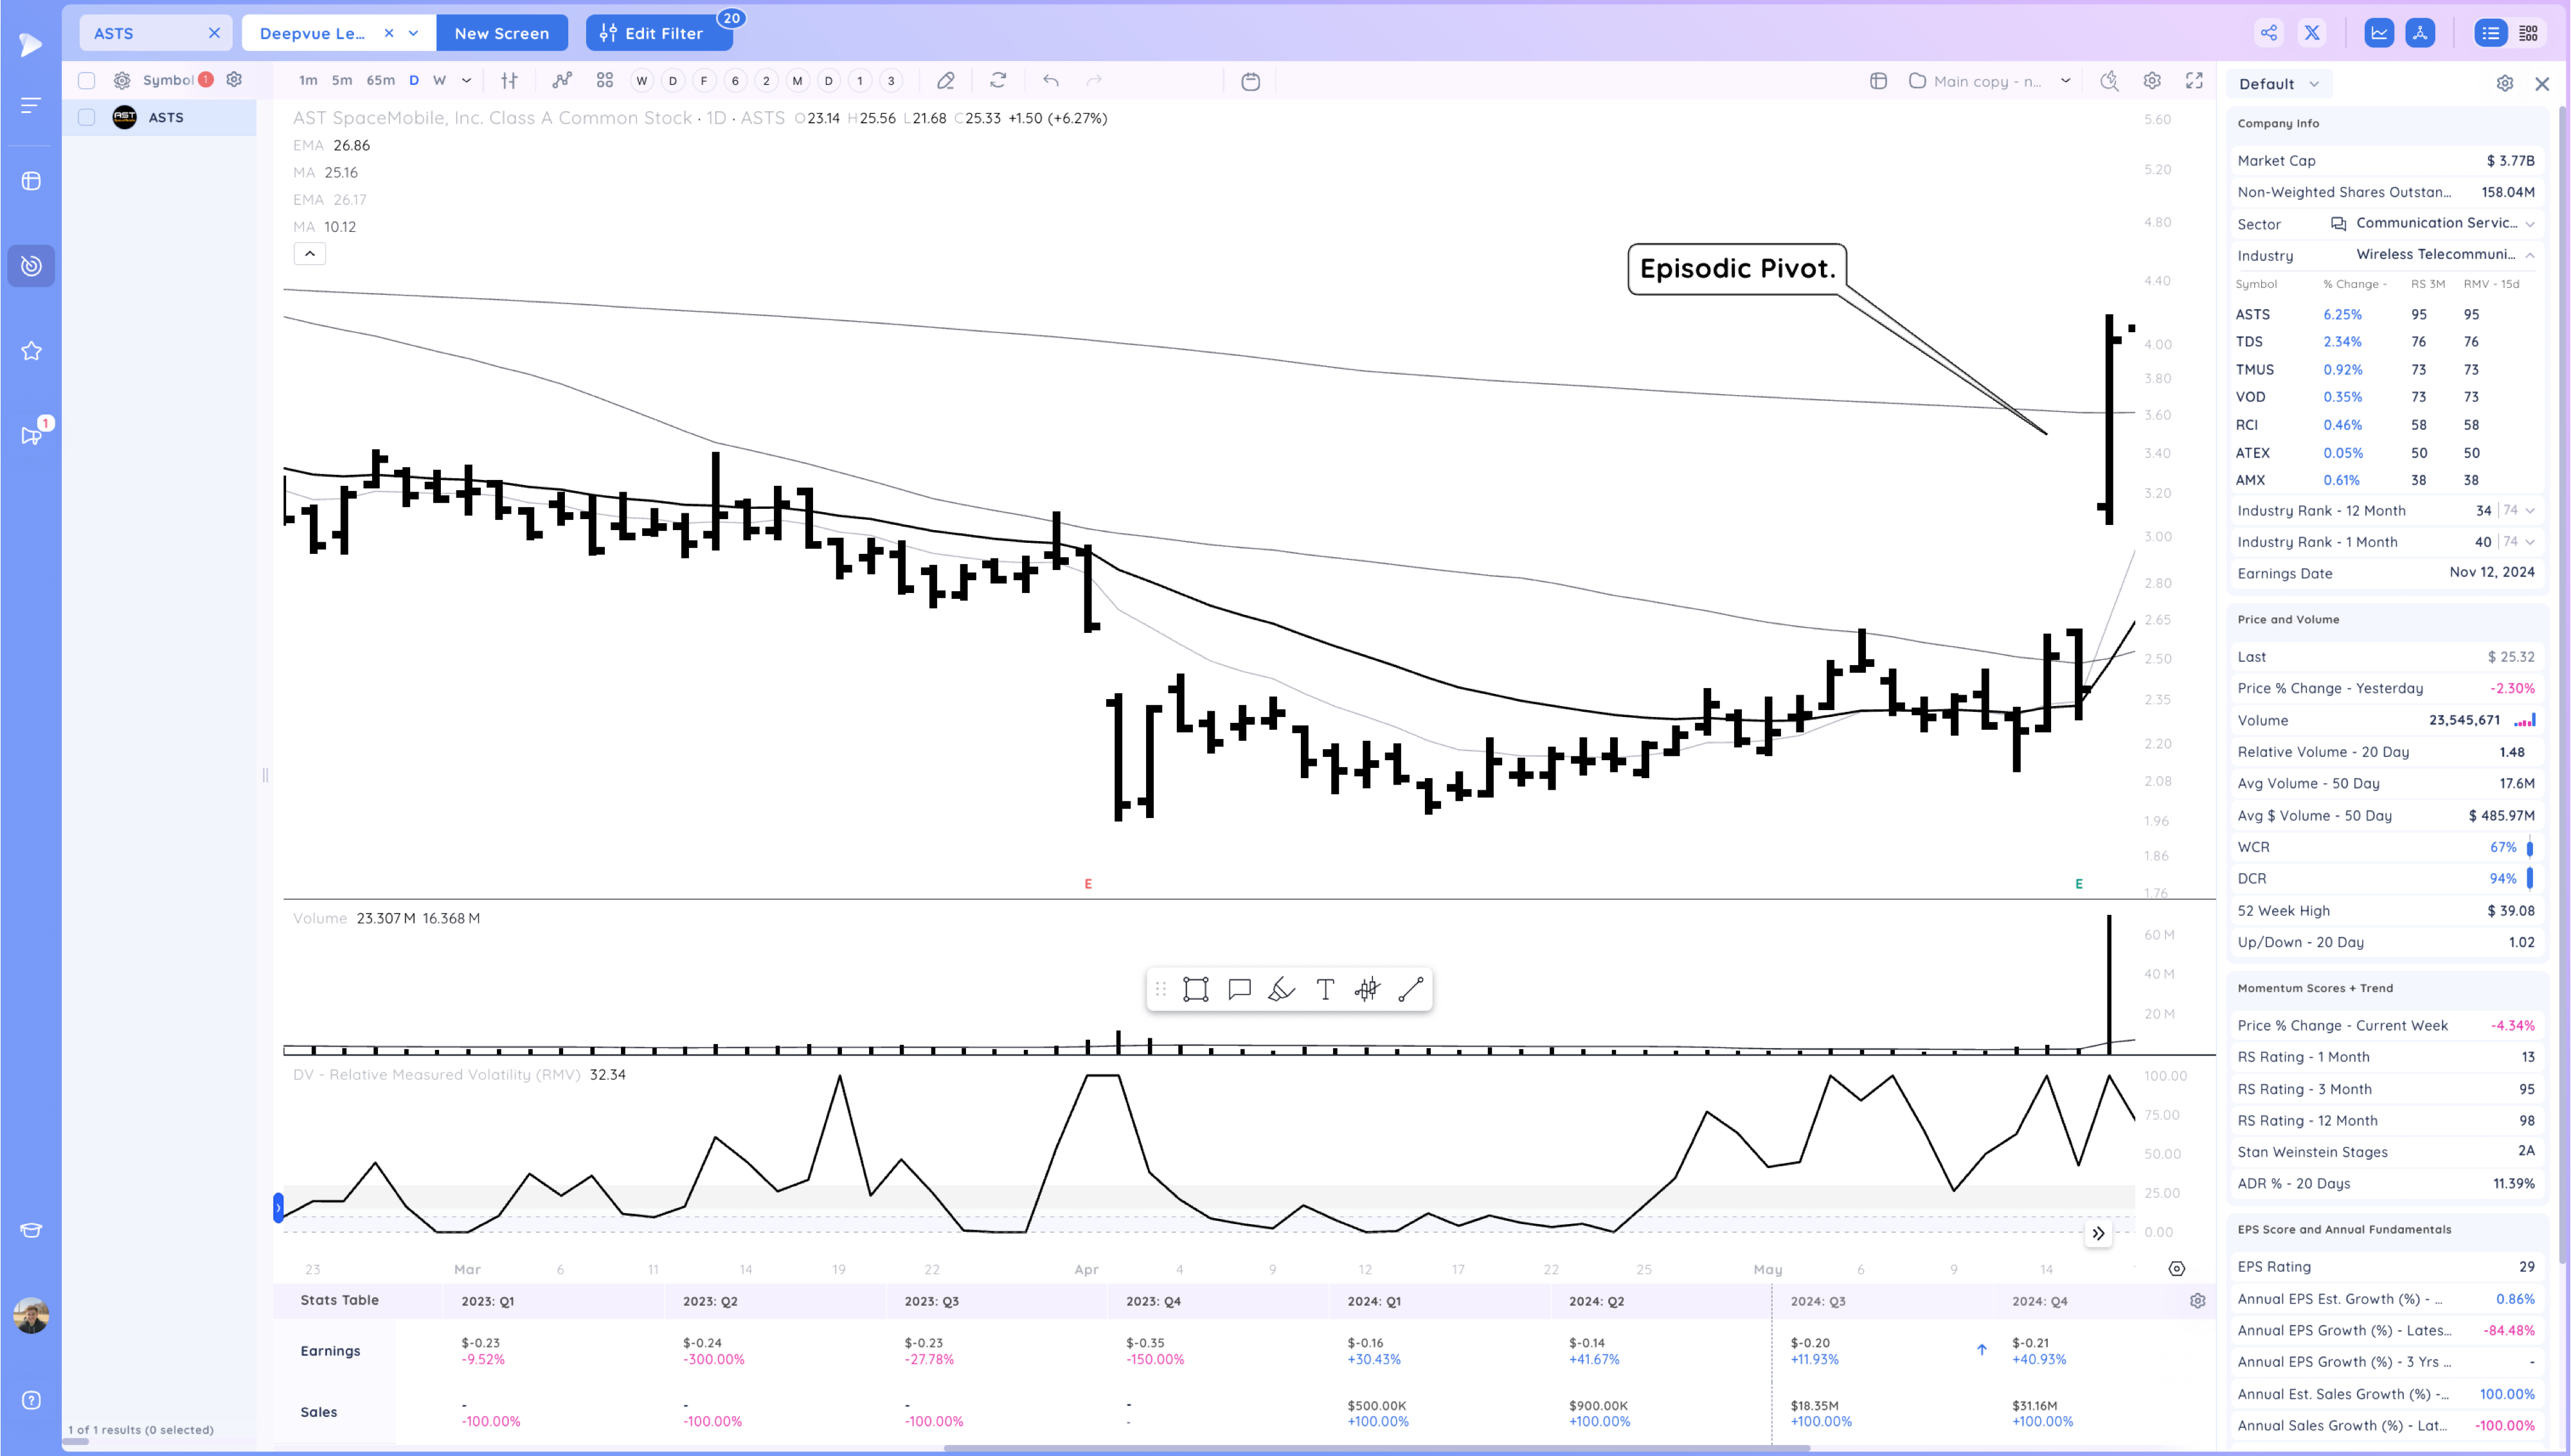Select the Daily (D) timeframe
The width and height of the screenshot is (2571, 1456).
coord(414,81)
